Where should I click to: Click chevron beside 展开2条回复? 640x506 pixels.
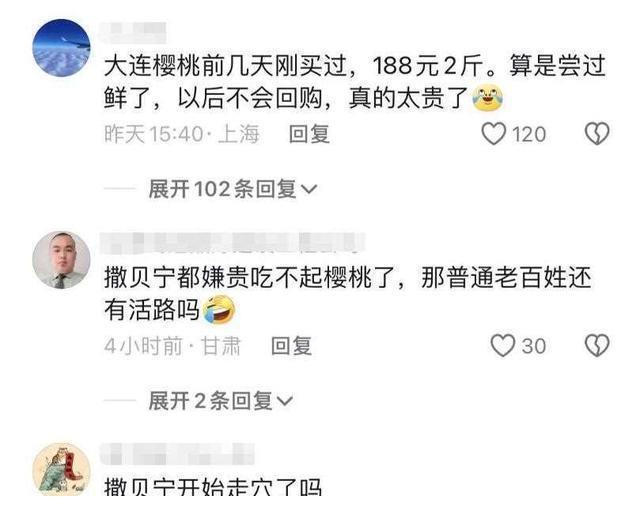(285, 401)
